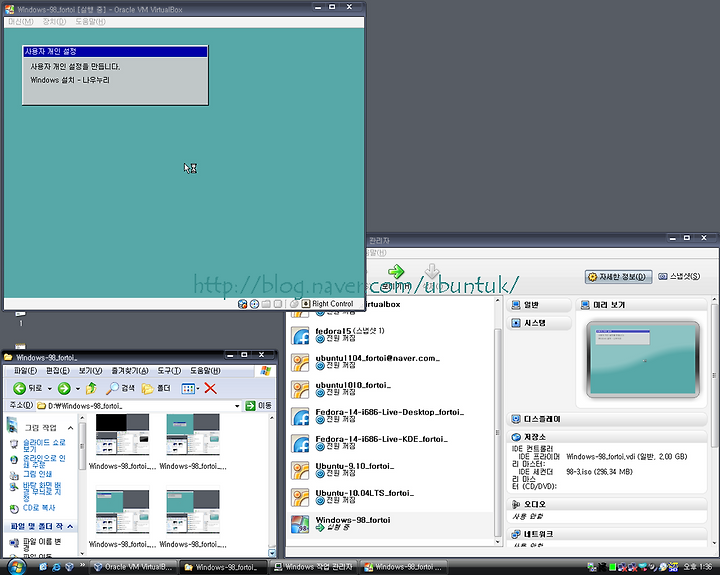
Task: Click the Details (자세한 정보) button
Action: pos(618,277)
